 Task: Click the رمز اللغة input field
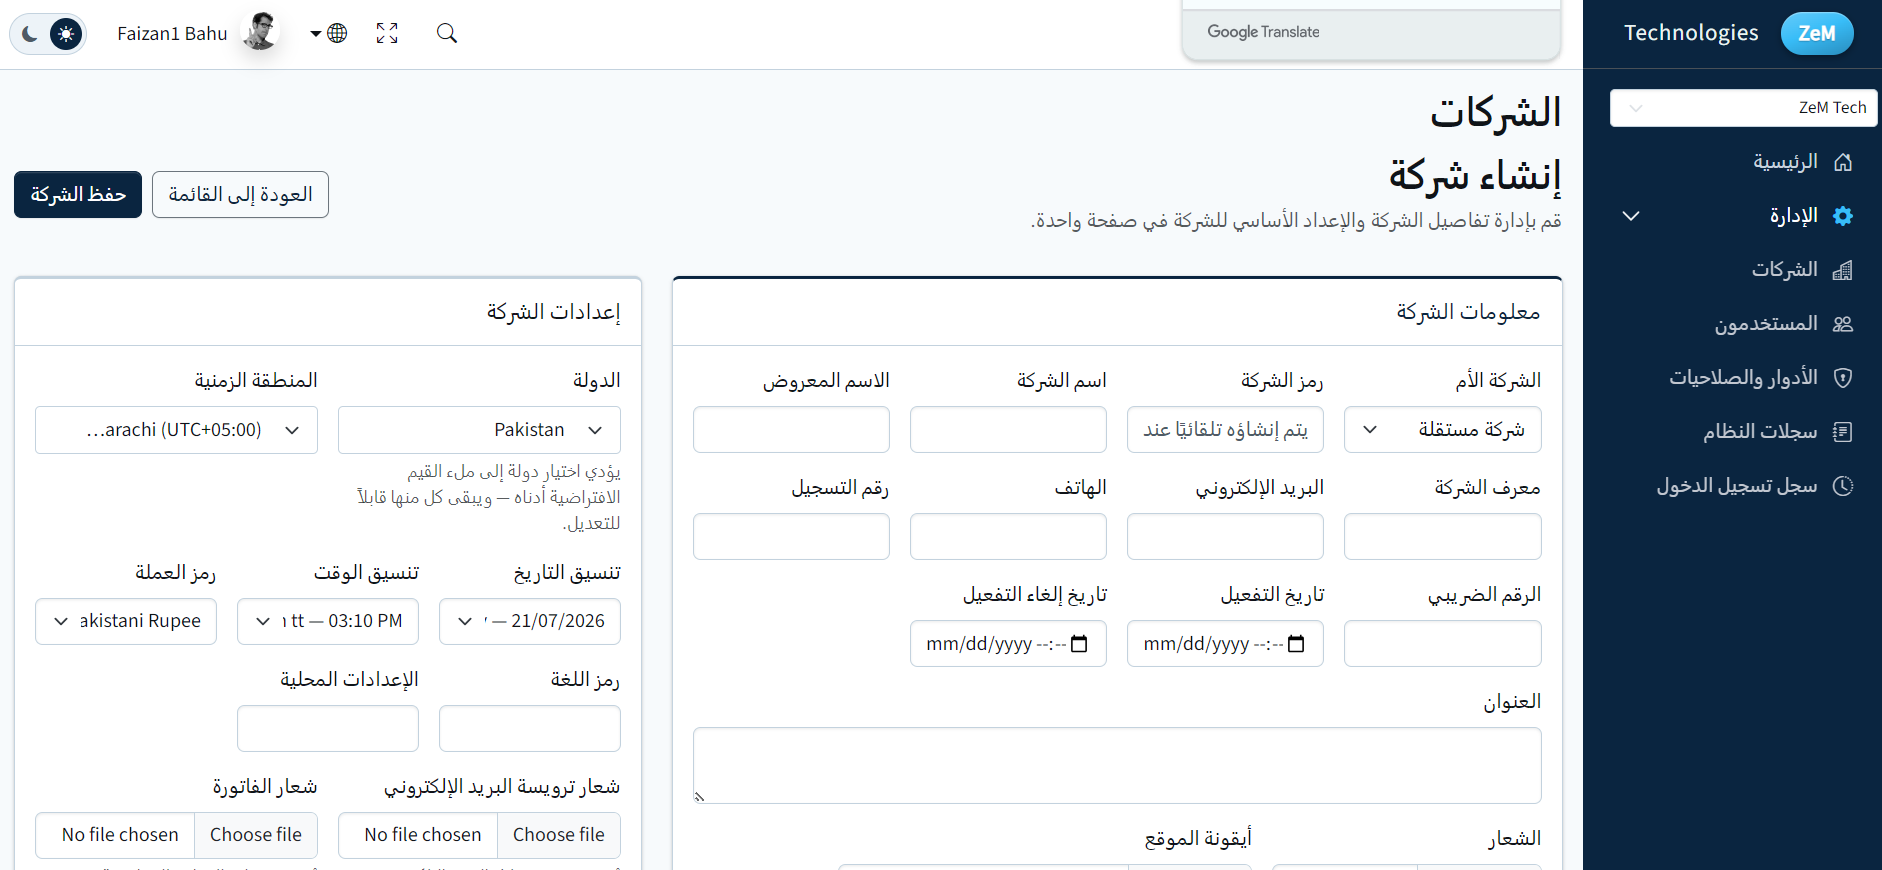coord(530,729)
